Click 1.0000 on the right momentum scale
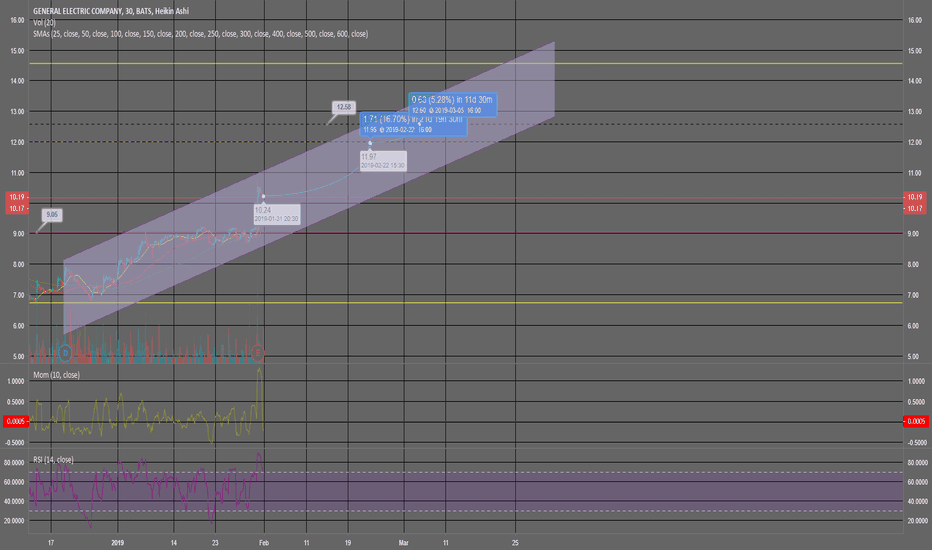Screen dimensions: 932x550 (x=916, y=382)
